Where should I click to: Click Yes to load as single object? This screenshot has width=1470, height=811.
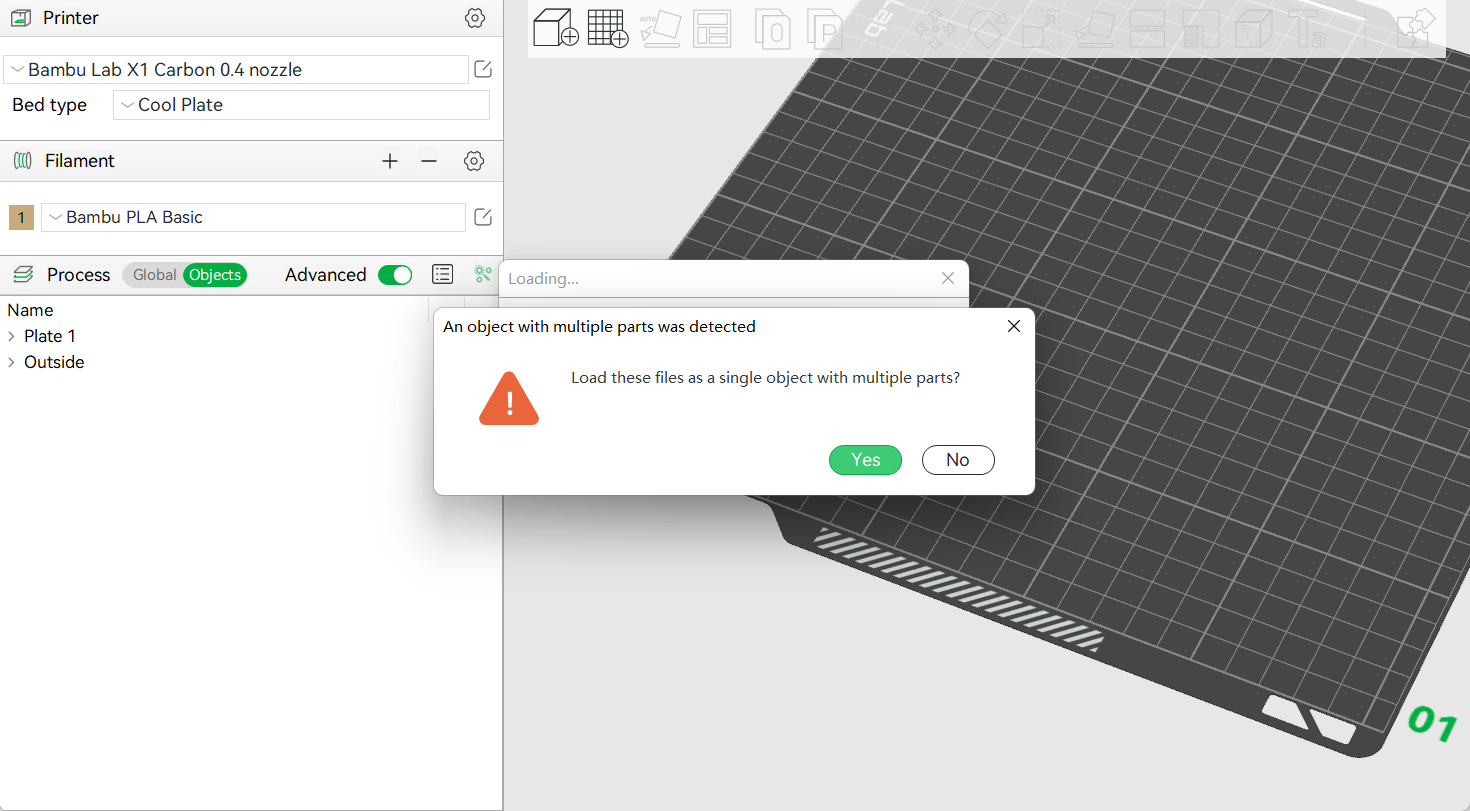coord(865,459)
